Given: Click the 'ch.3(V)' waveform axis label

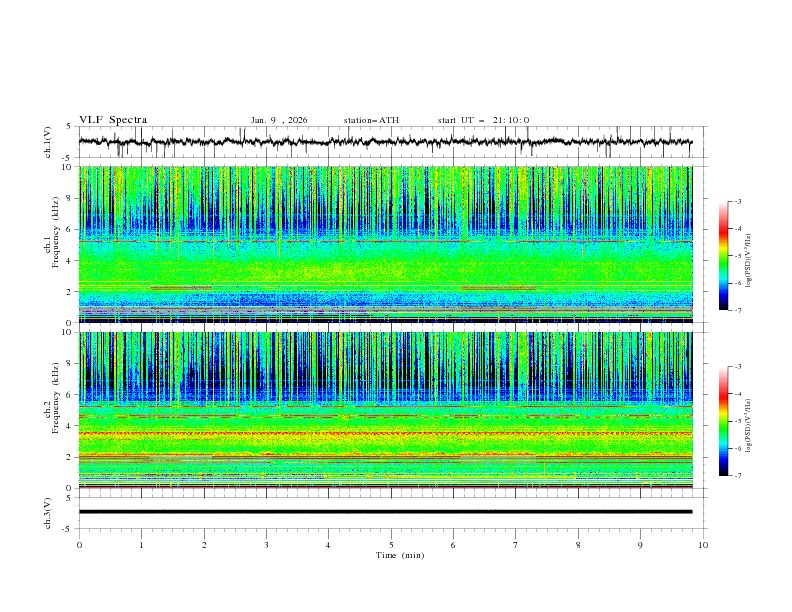Looking at the screenshot, I should [x=48, y=513].
